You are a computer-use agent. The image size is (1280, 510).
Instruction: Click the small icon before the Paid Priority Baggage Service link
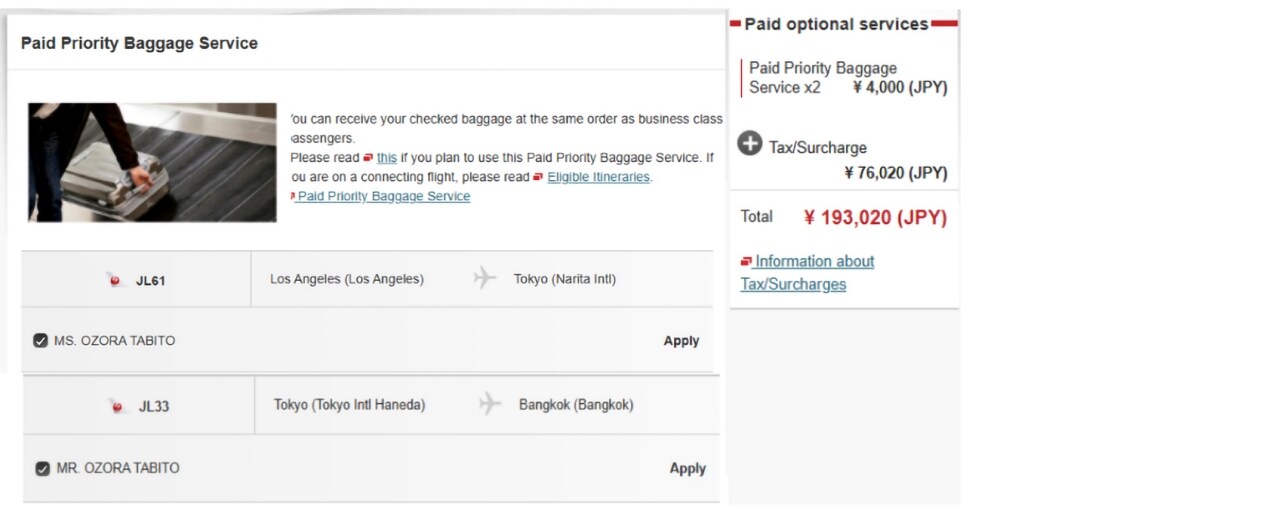292,196
